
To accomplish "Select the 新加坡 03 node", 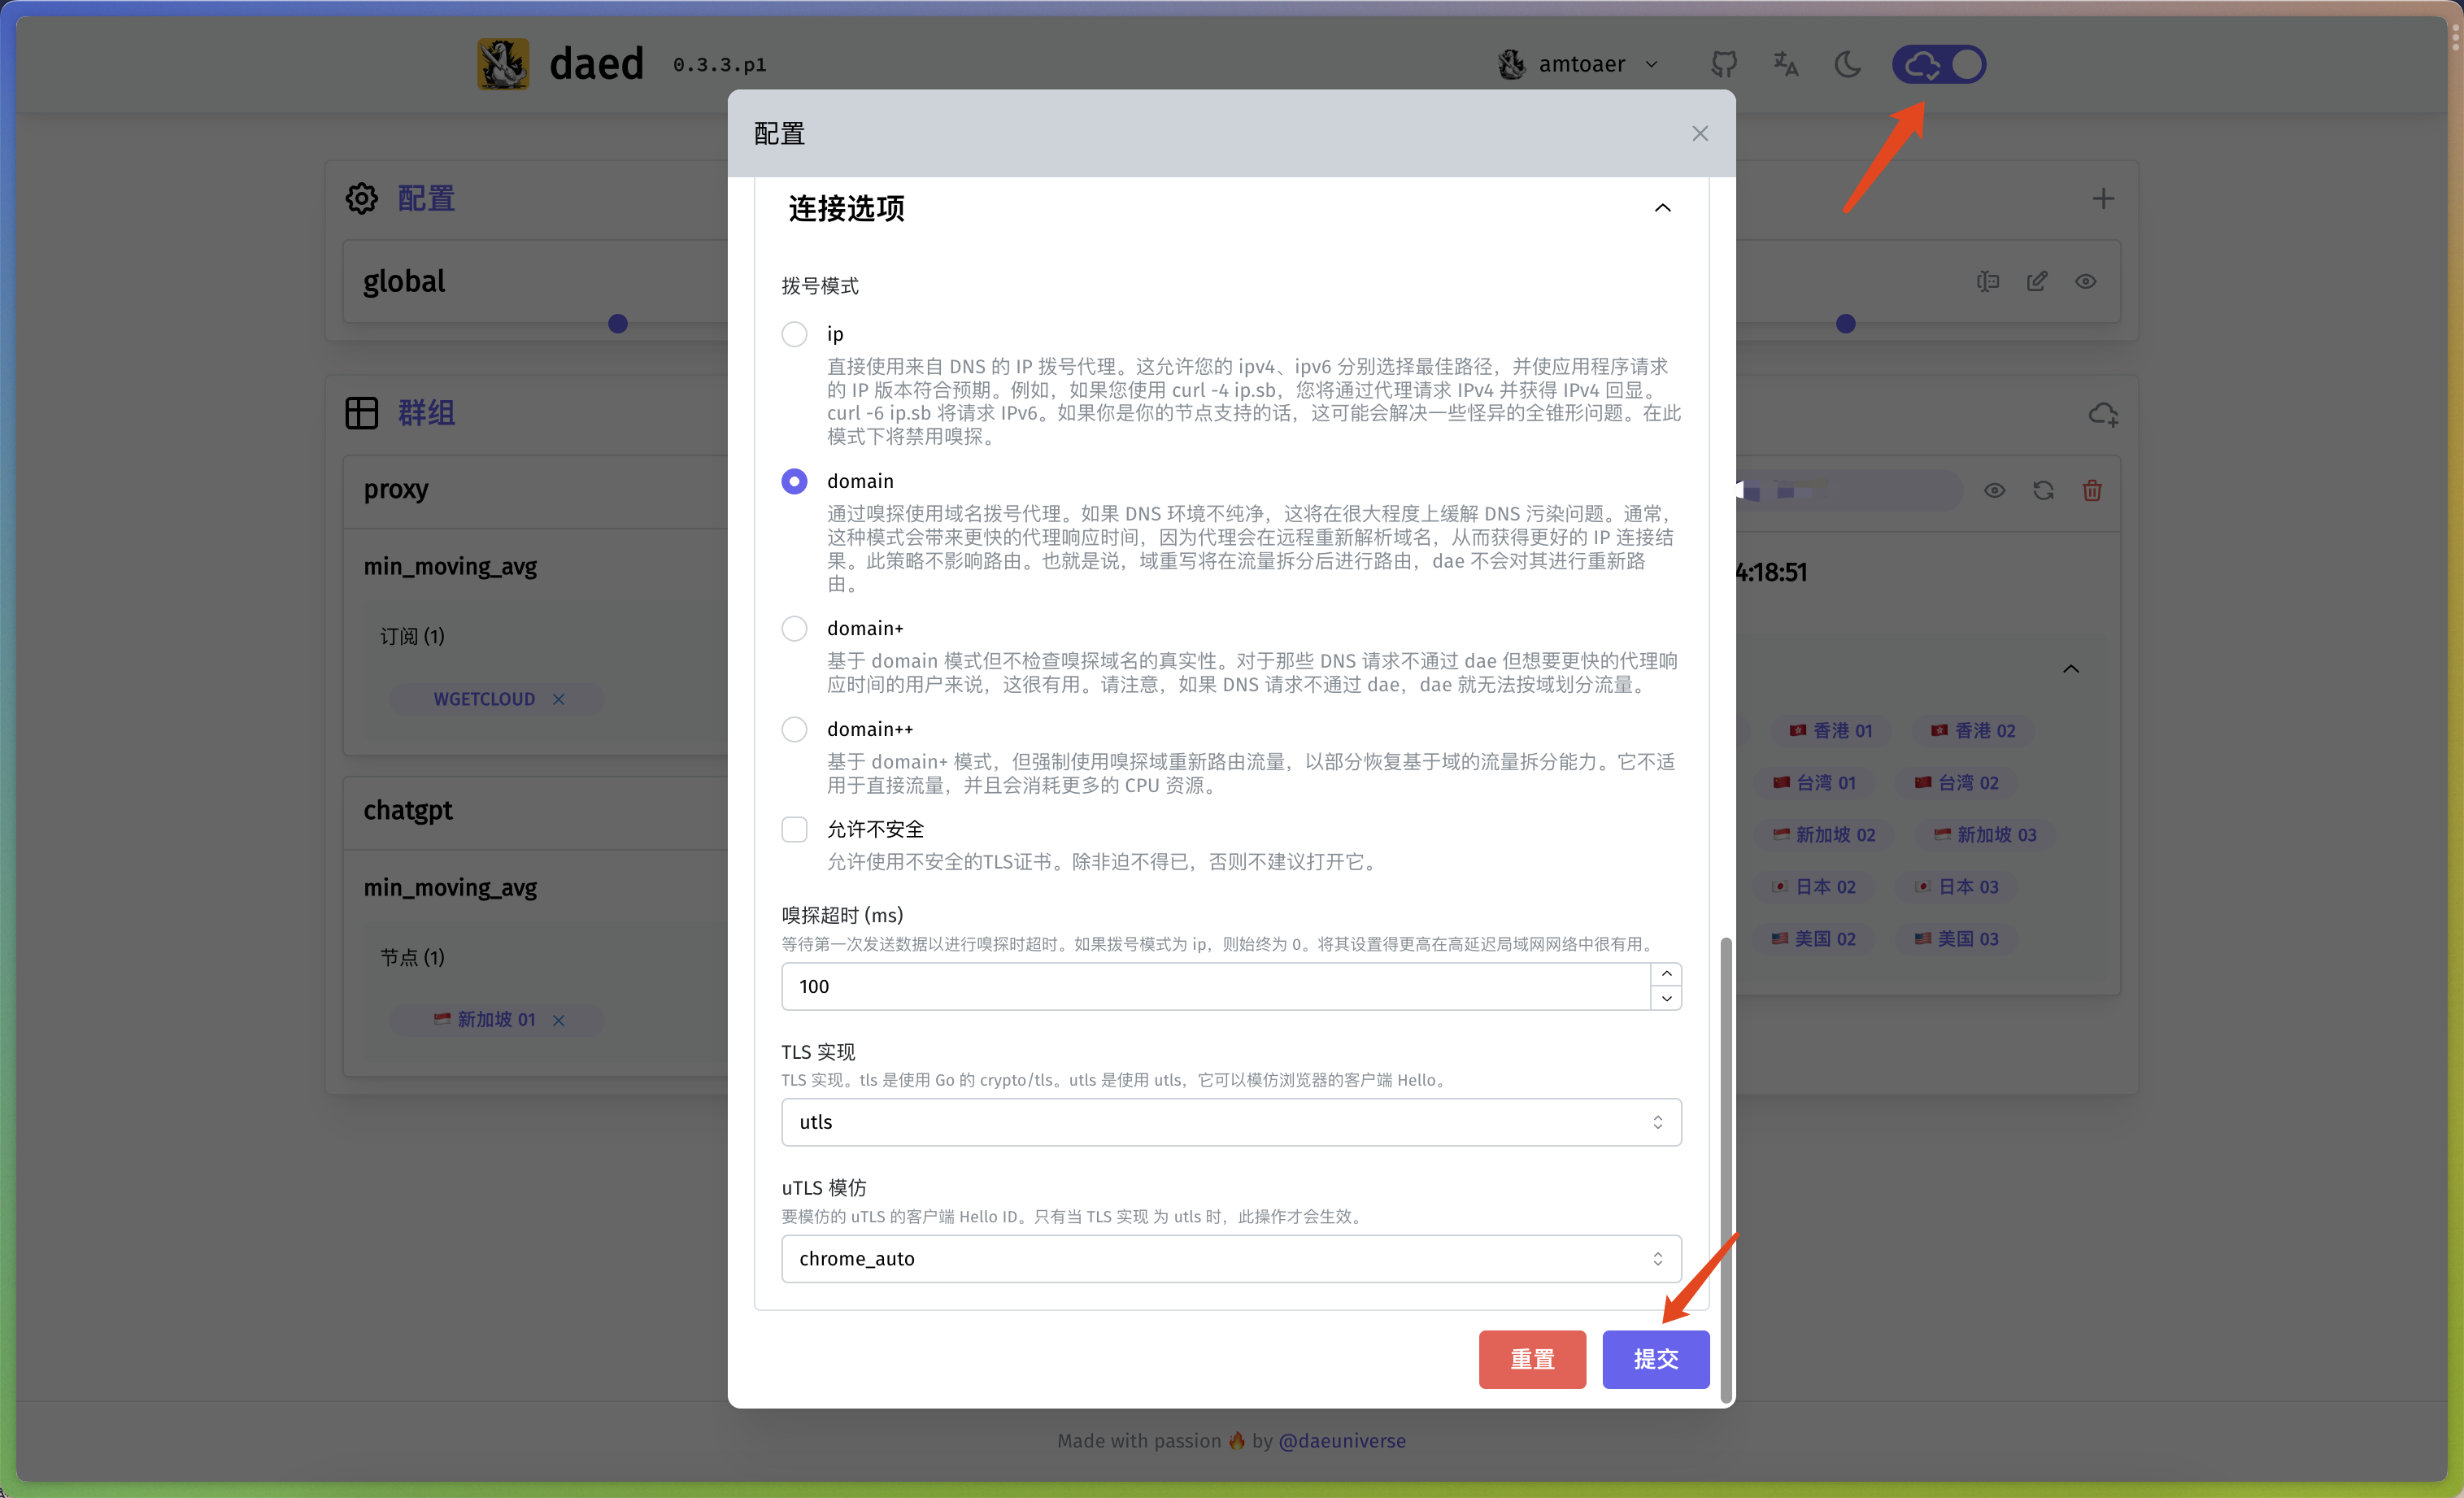I will pyautogui.click(x=1985, y=835).
